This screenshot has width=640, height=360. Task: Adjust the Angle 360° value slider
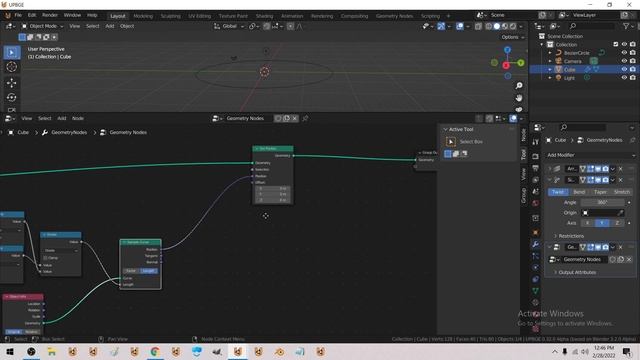pos(602,202)
